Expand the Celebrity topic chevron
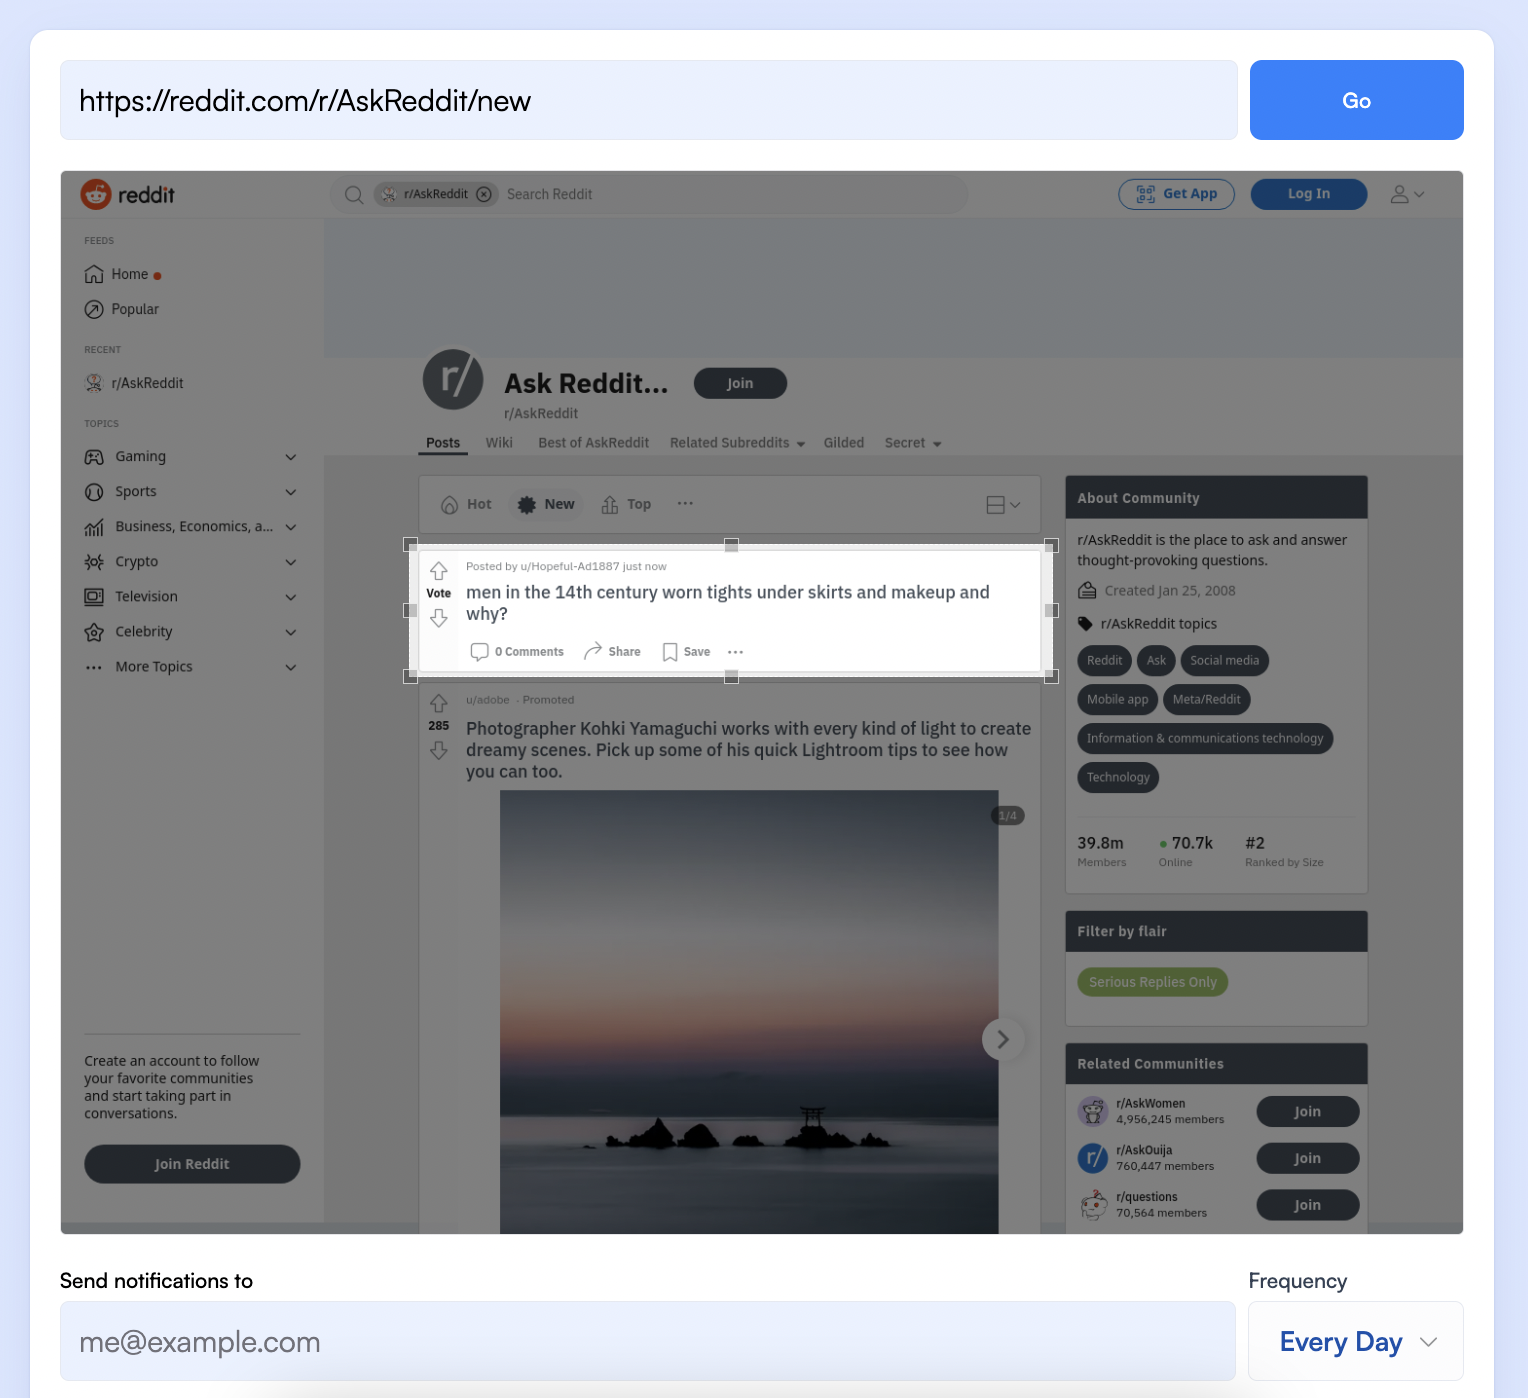Viewport: 1528px width, 1398px height. click(291, 632)
